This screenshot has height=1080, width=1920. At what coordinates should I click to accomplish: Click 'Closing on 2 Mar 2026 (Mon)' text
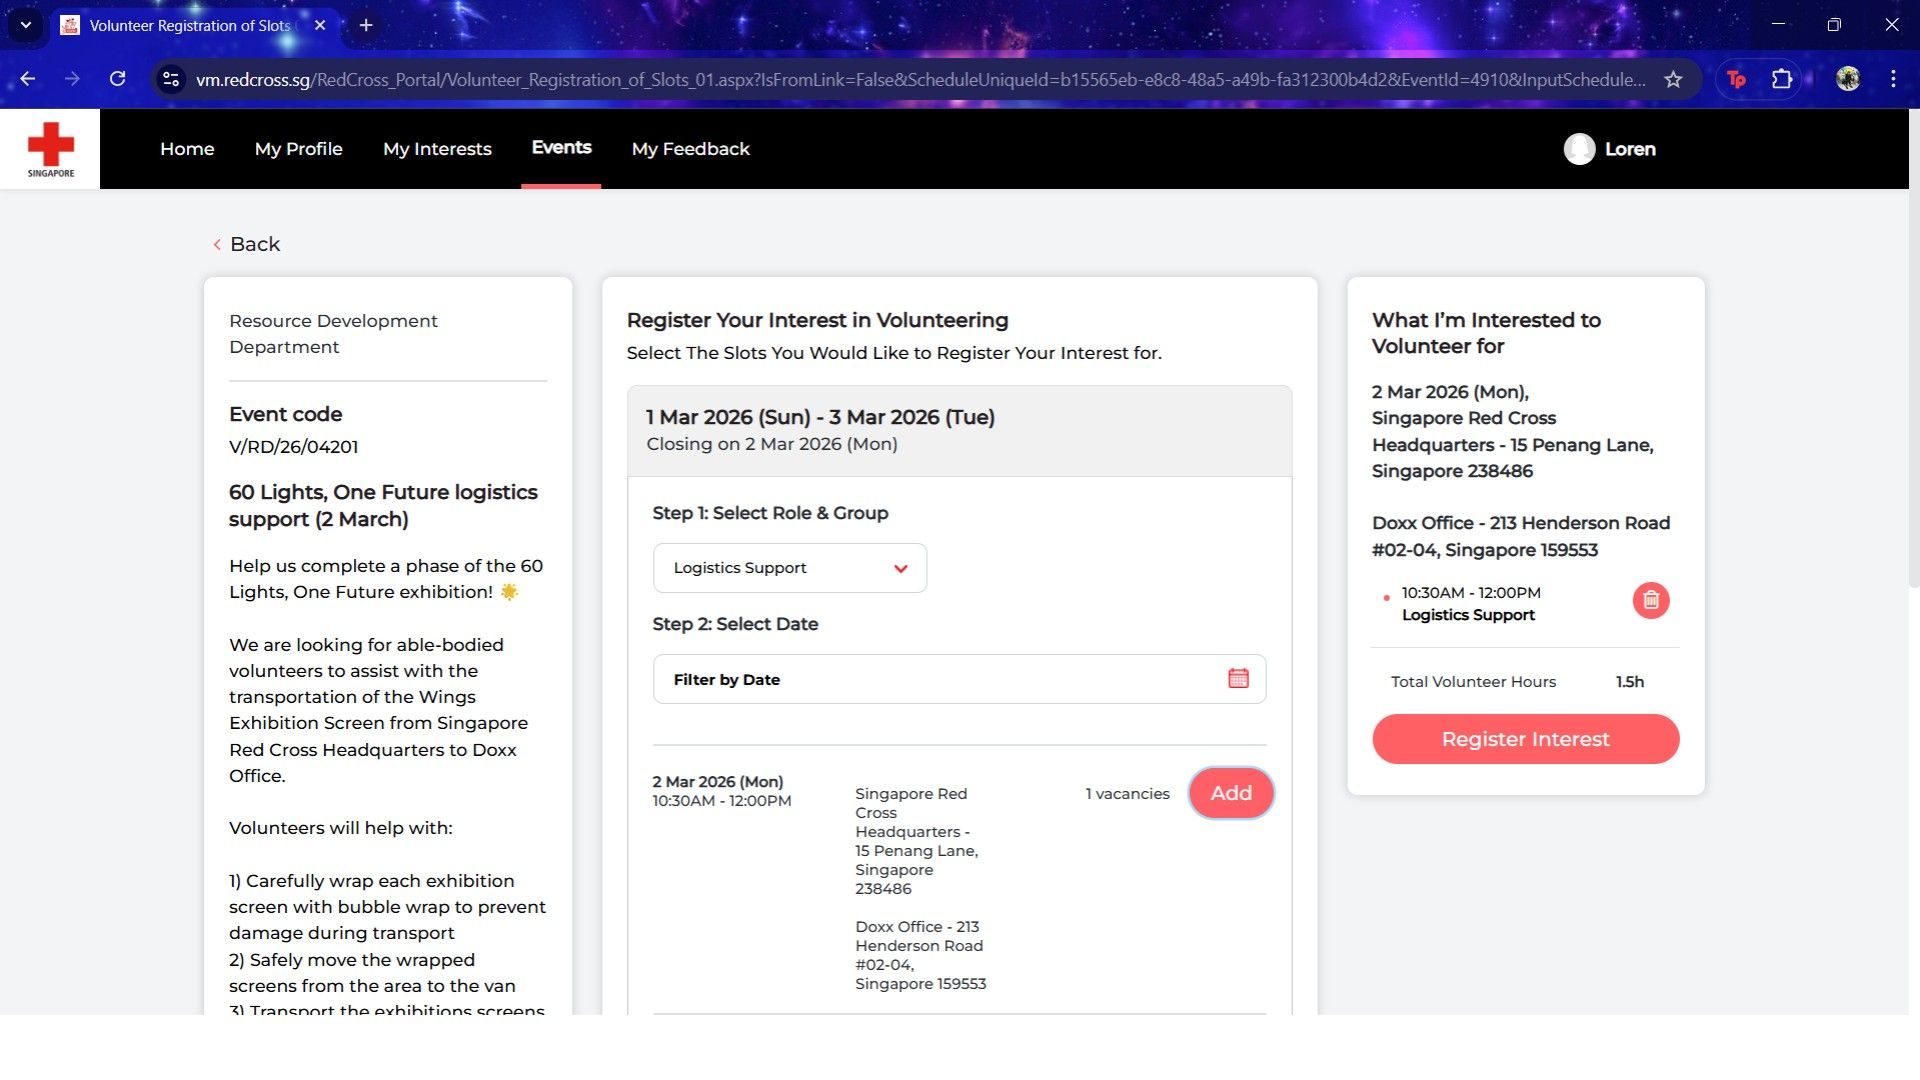771,444
